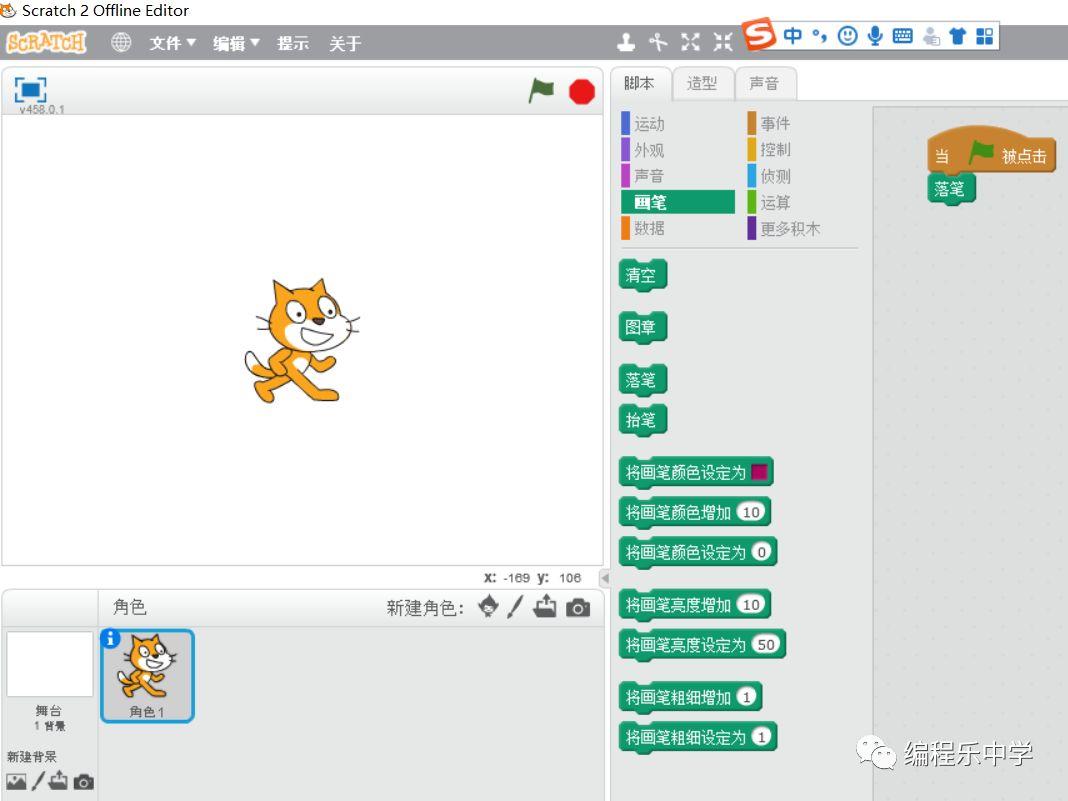The width and height of the screenshot is (1068, 801).
Task: Collapse stage with the small arrow handle
Action: [604, 578]
